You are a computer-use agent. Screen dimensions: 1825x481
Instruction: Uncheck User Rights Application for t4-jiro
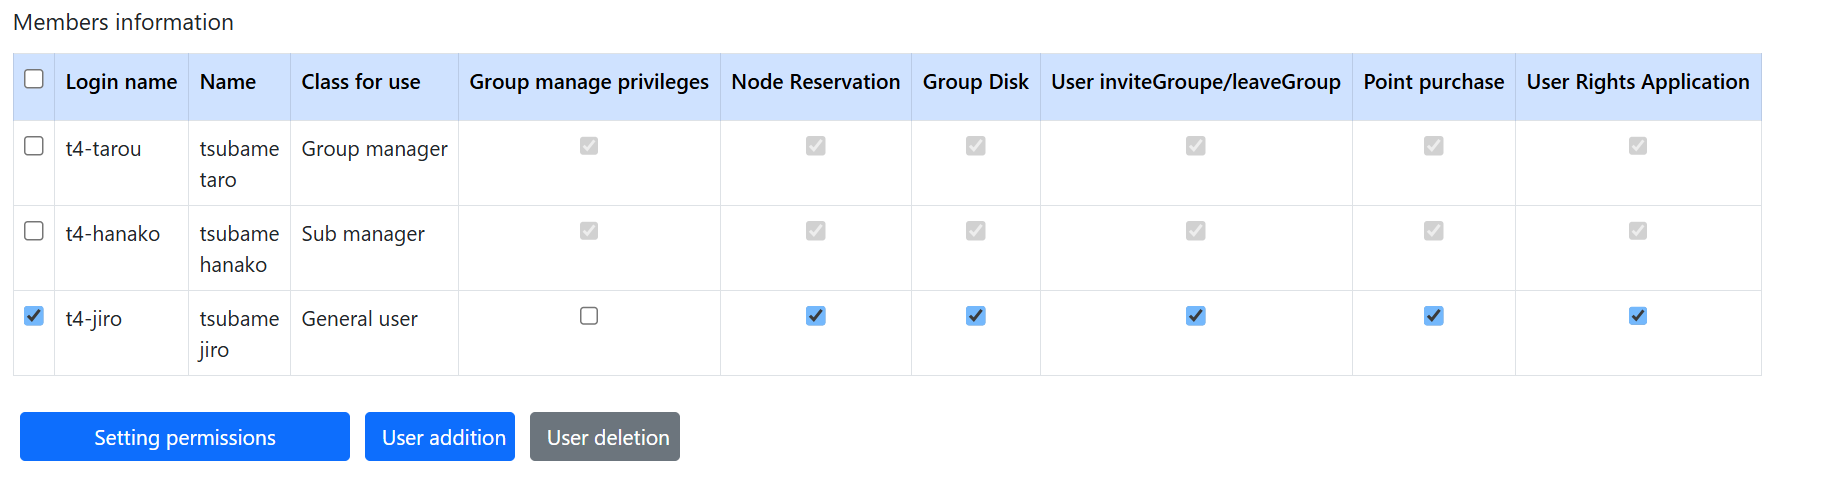tap(1638, 316)
